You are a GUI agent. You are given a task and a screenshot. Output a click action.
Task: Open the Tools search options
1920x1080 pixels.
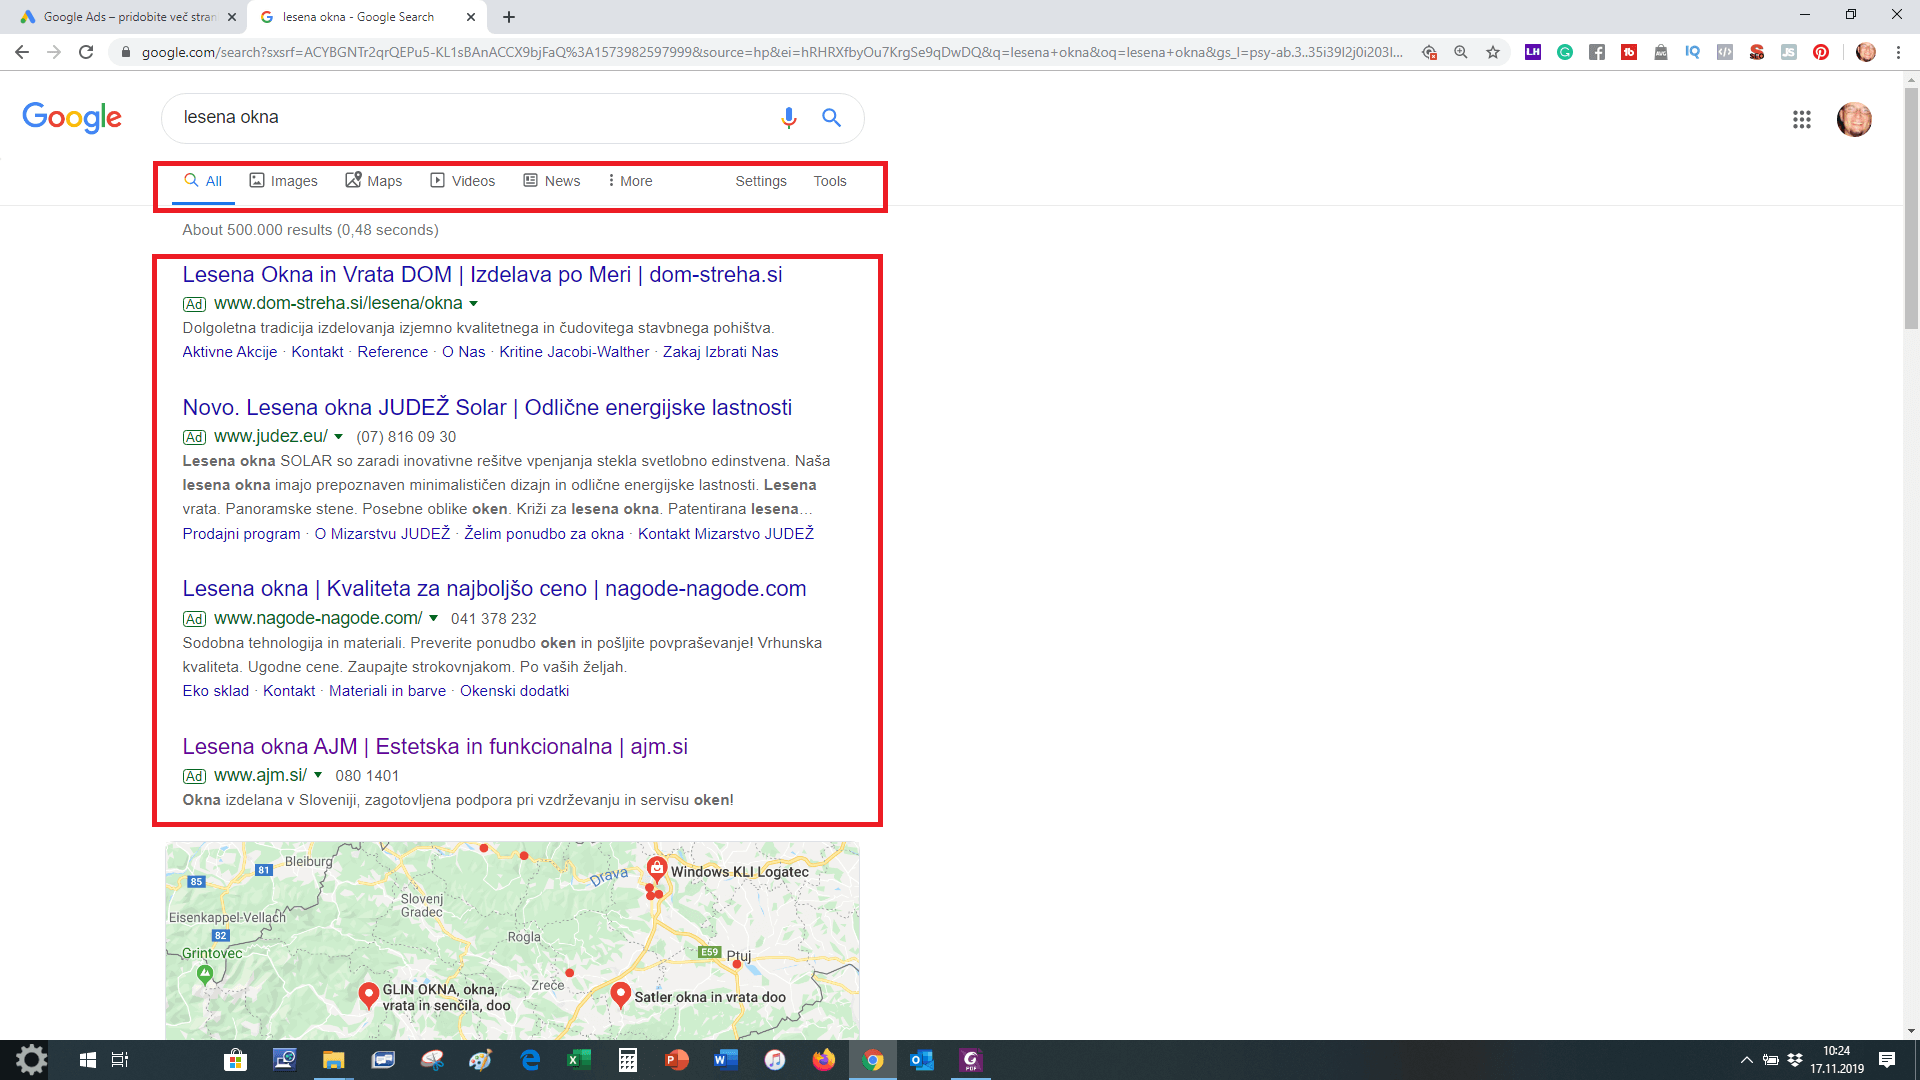pos(829,181)
